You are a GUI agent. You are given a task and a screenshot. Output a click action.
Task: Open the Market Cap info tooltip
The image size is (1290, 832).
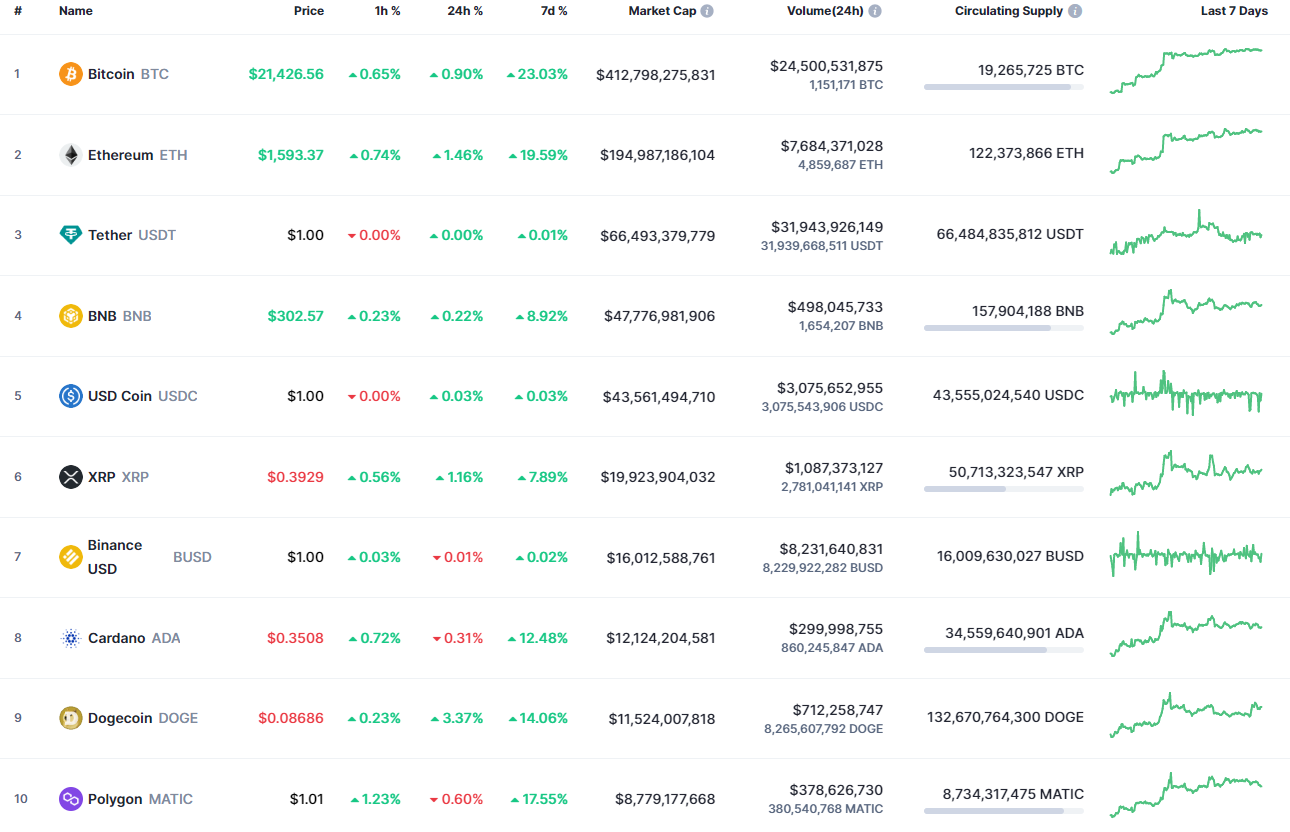coord(708,11)
